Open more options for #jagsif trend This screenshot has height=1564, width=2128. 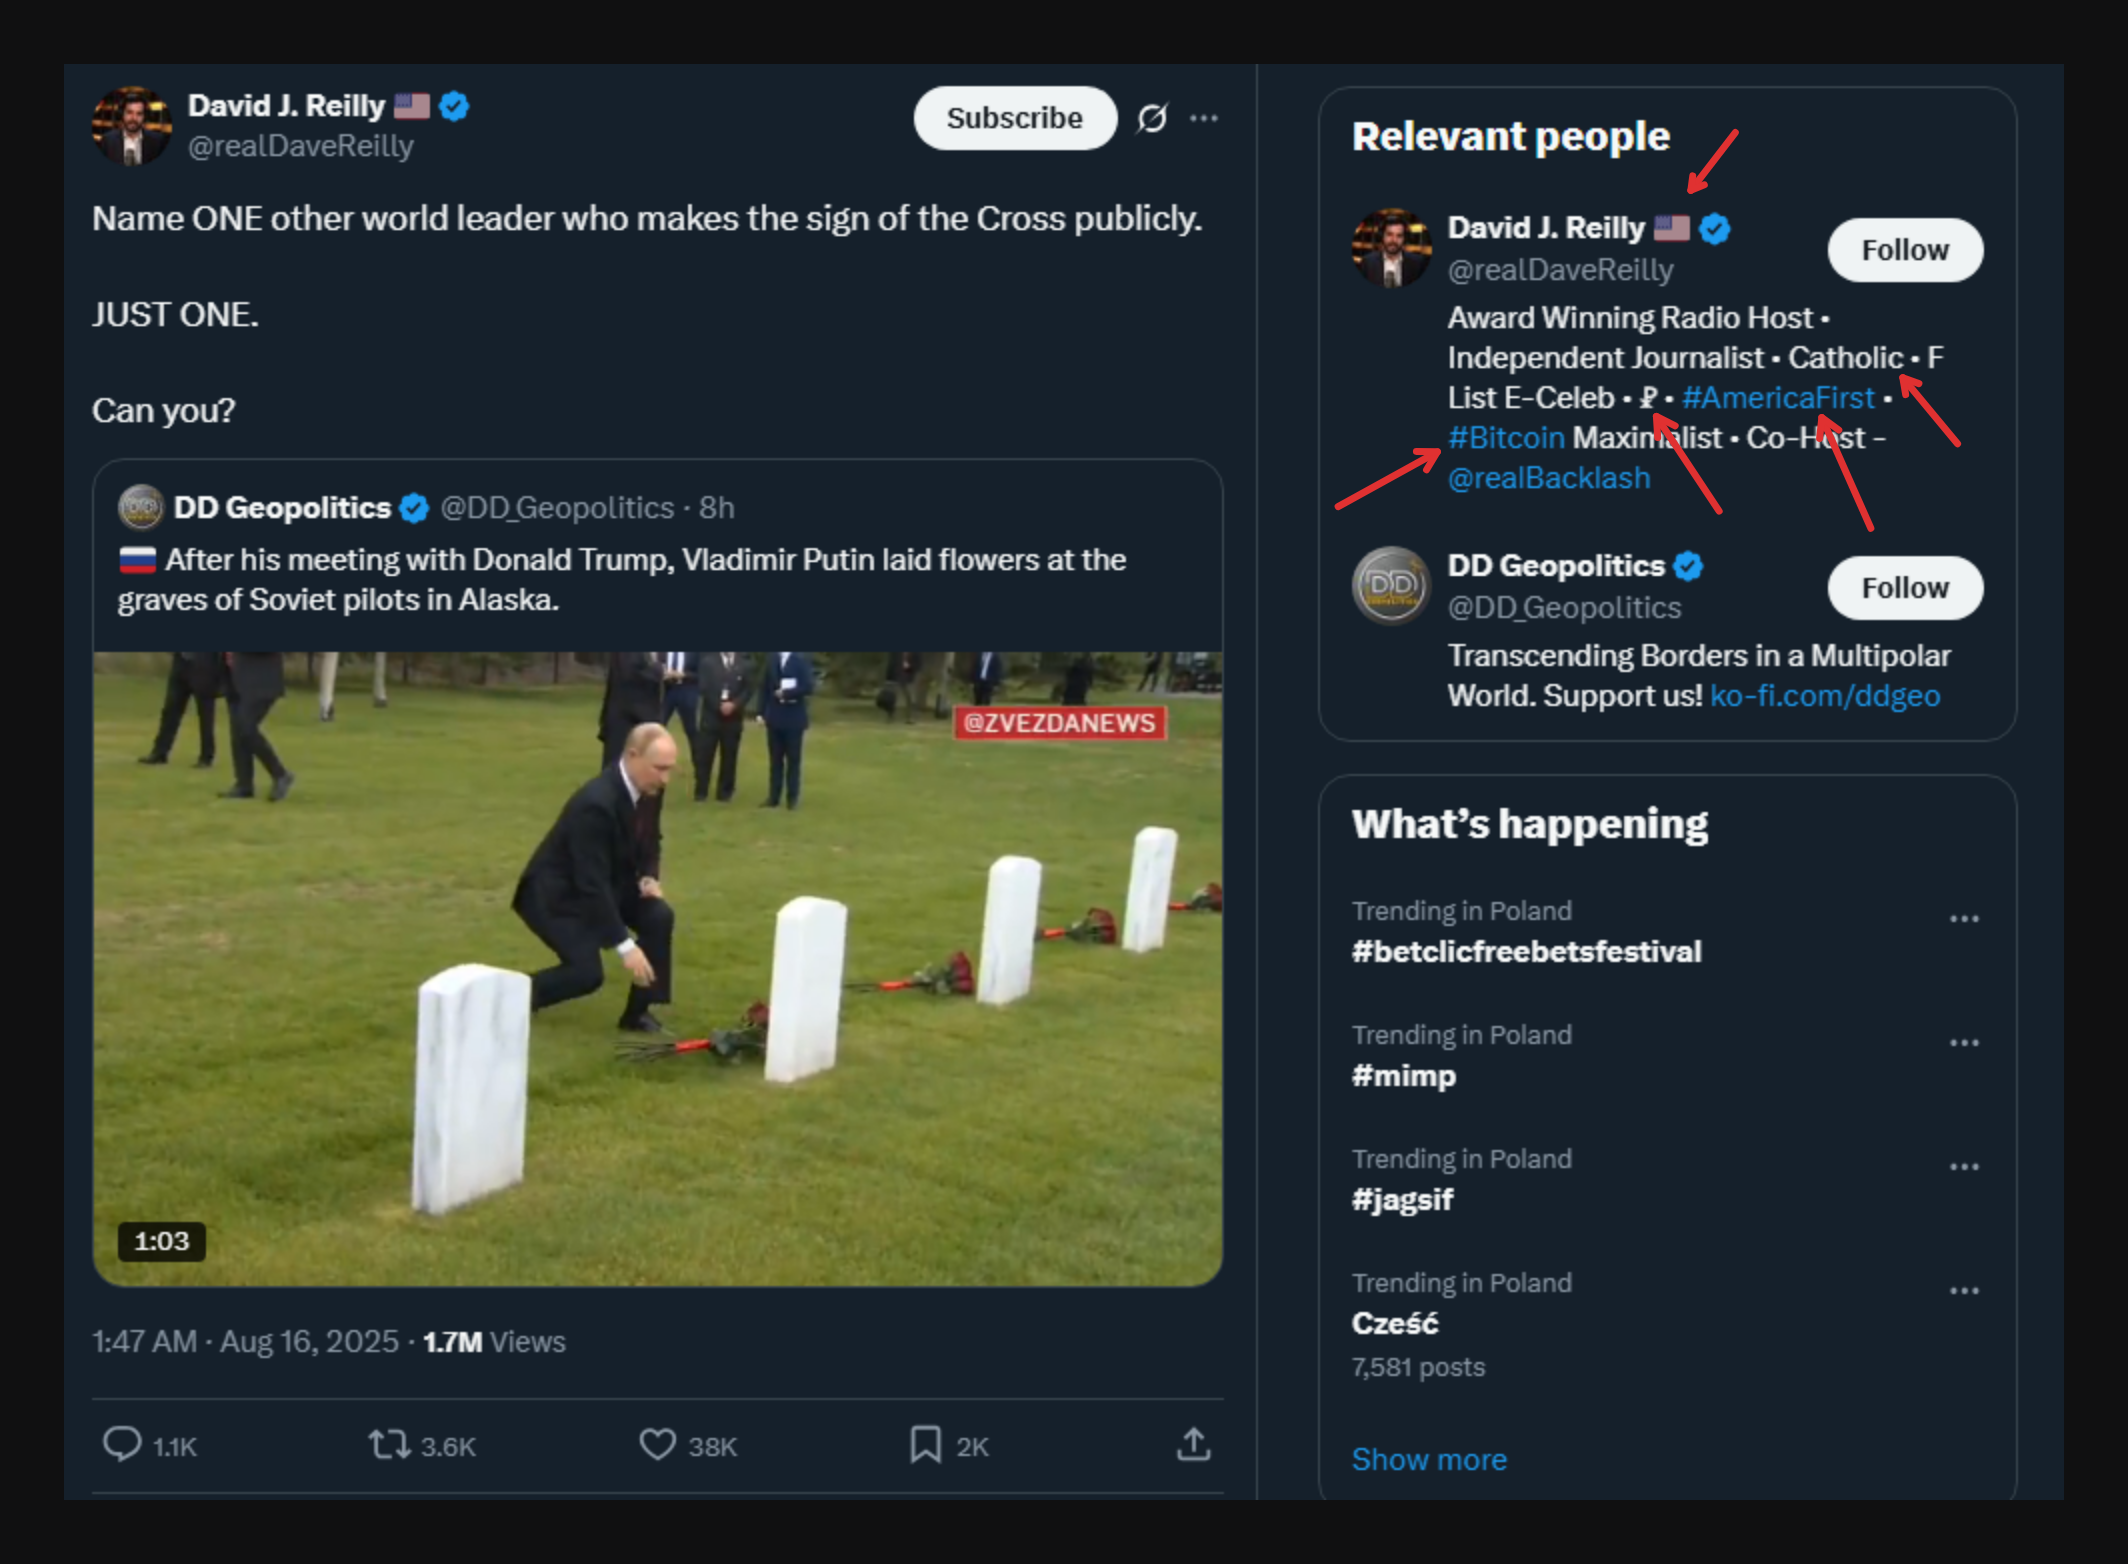pyautogui.click(x=1964, y=1167)
